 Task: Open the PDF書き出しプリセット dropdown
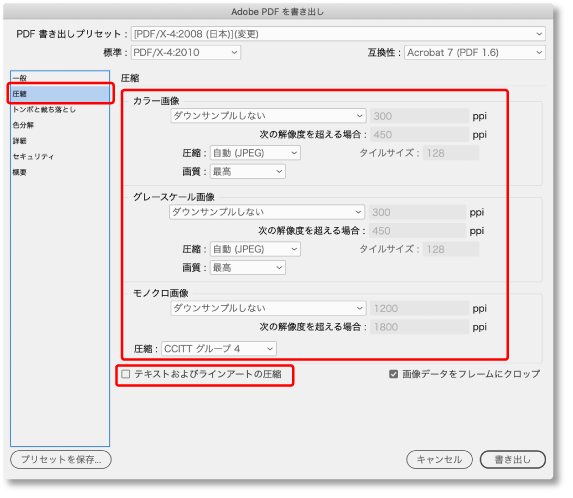point(338,34)
